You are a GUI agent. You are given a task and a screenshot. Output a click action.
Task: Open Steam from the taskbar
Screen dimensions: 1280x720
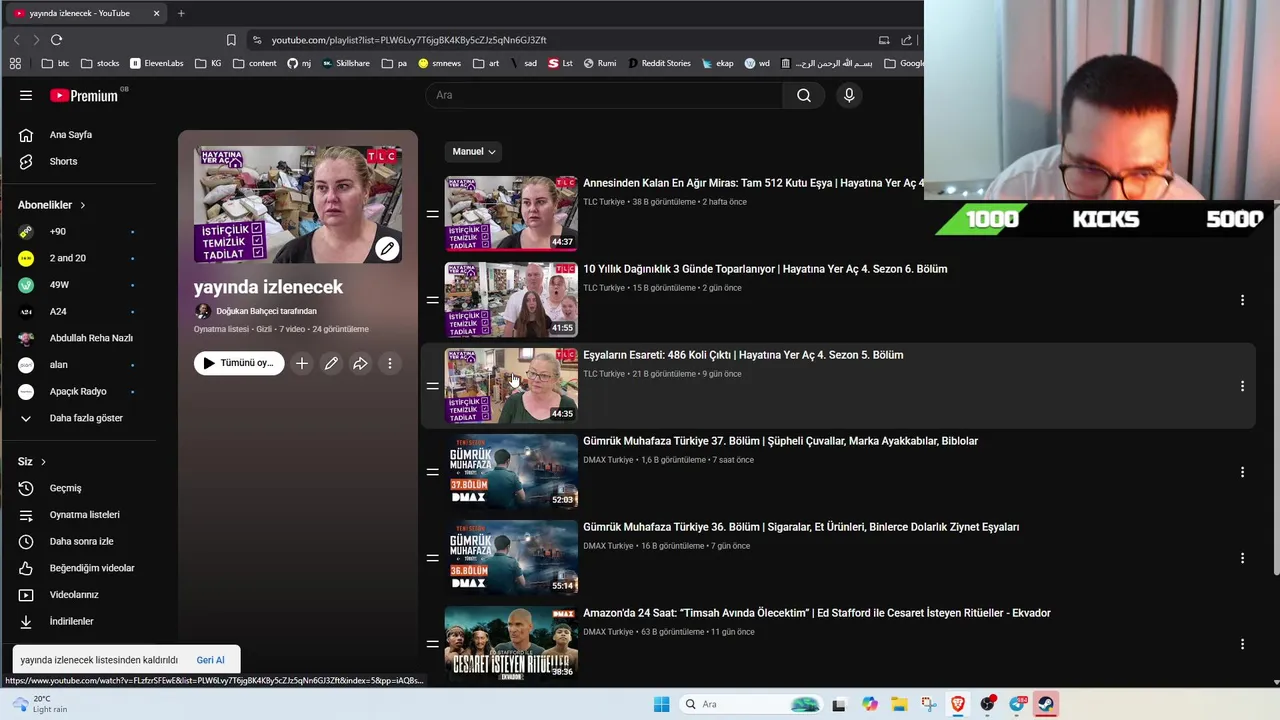1046,704
